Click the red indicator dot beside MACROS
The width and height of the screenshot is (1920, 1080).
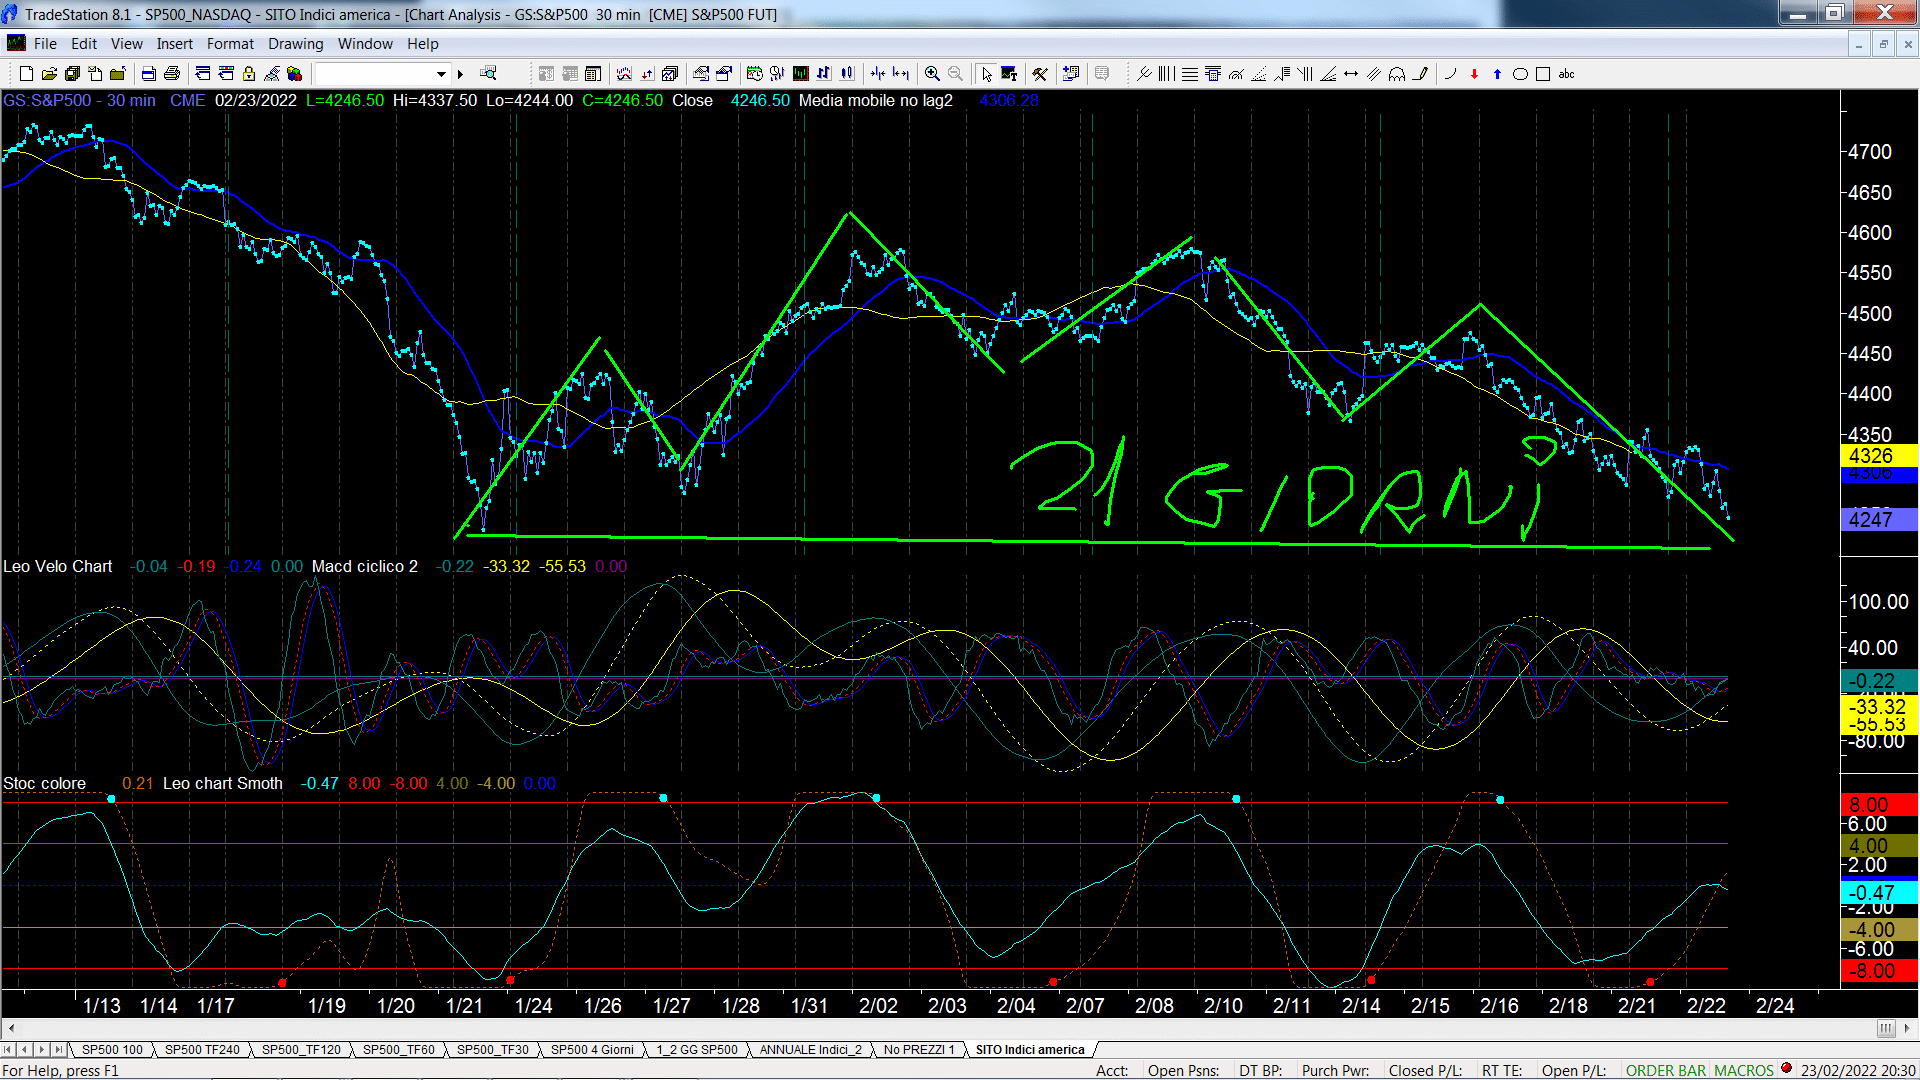(x=1786, y=1068)
